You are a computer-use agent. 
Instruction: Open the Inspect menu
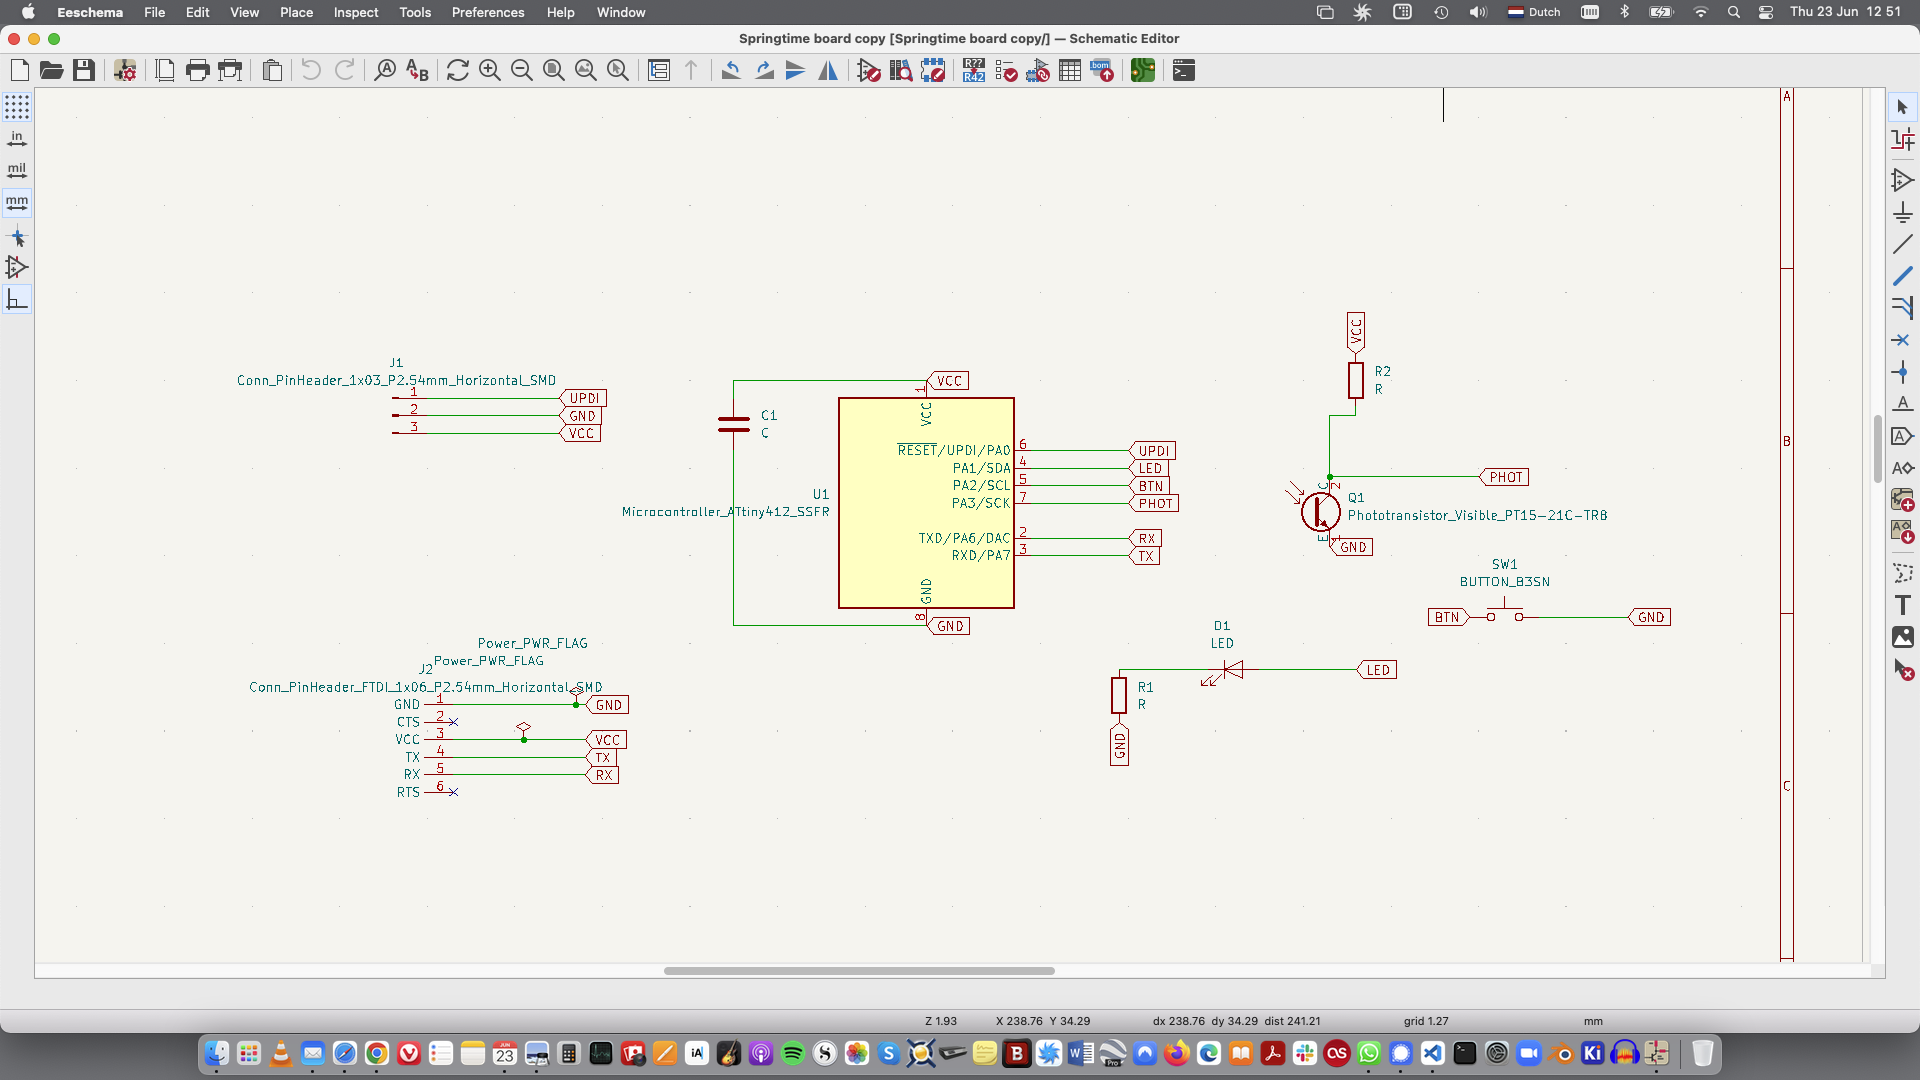tap(356, 12)
